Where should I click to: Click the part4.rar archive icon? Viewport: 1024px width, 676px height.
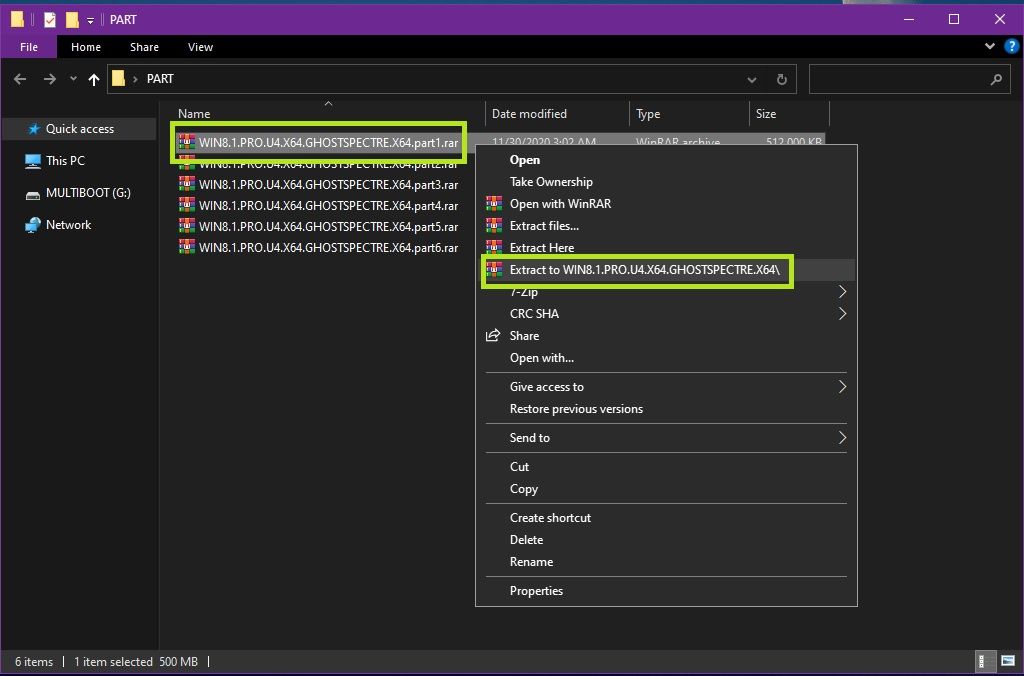tap(187, 205)
